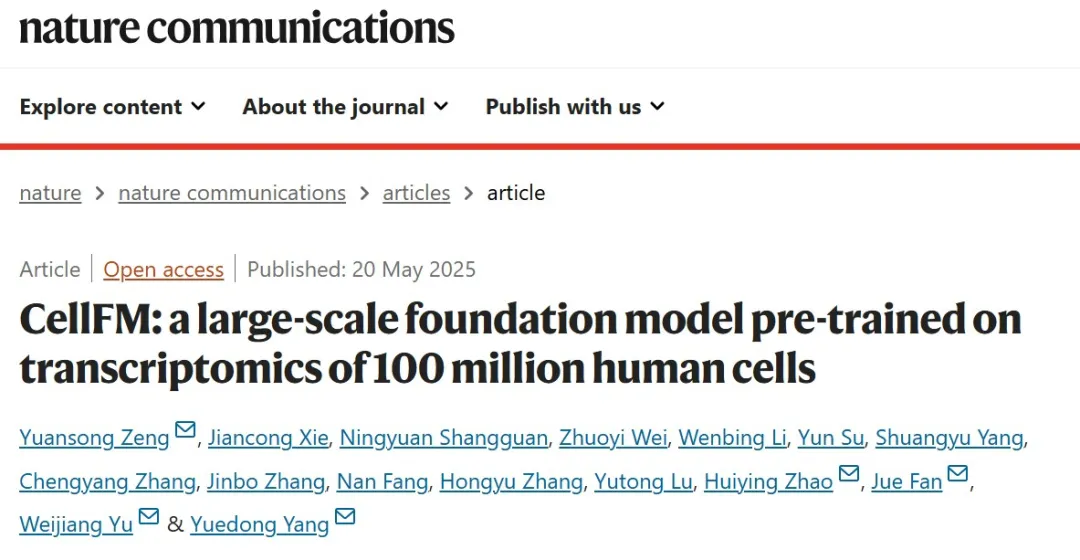Select author Ningyuan Shangguan

(444, 438)
